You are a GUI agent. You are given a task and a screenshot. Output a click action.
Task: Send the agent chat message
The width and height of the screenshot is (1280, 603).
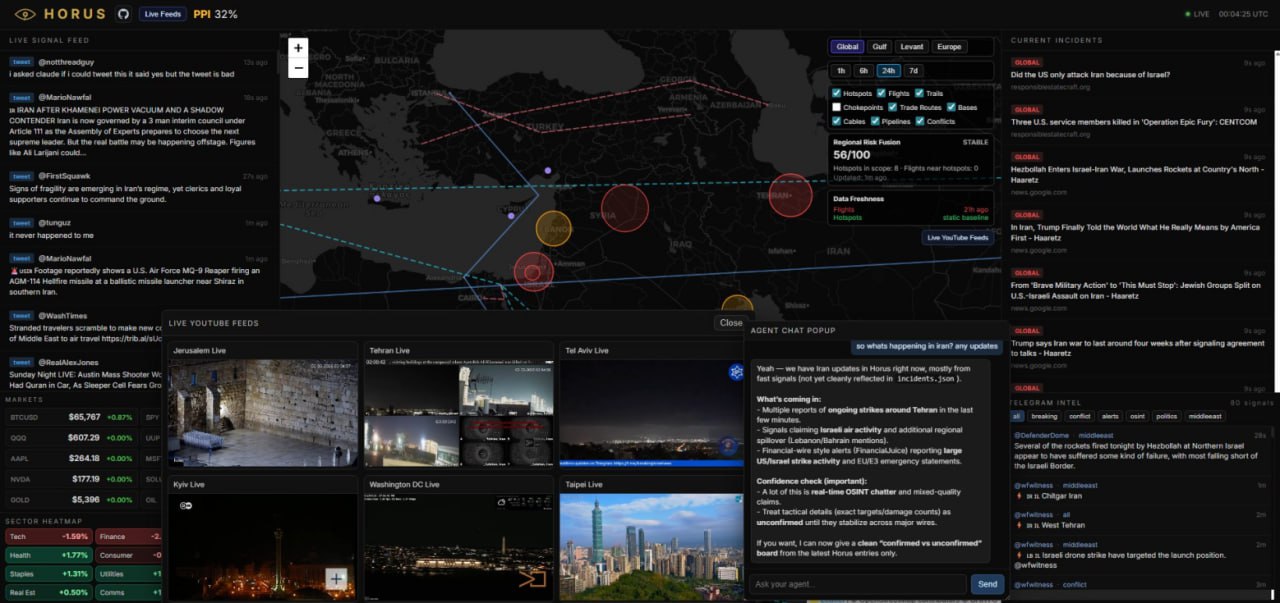click(x=987, y=584)
